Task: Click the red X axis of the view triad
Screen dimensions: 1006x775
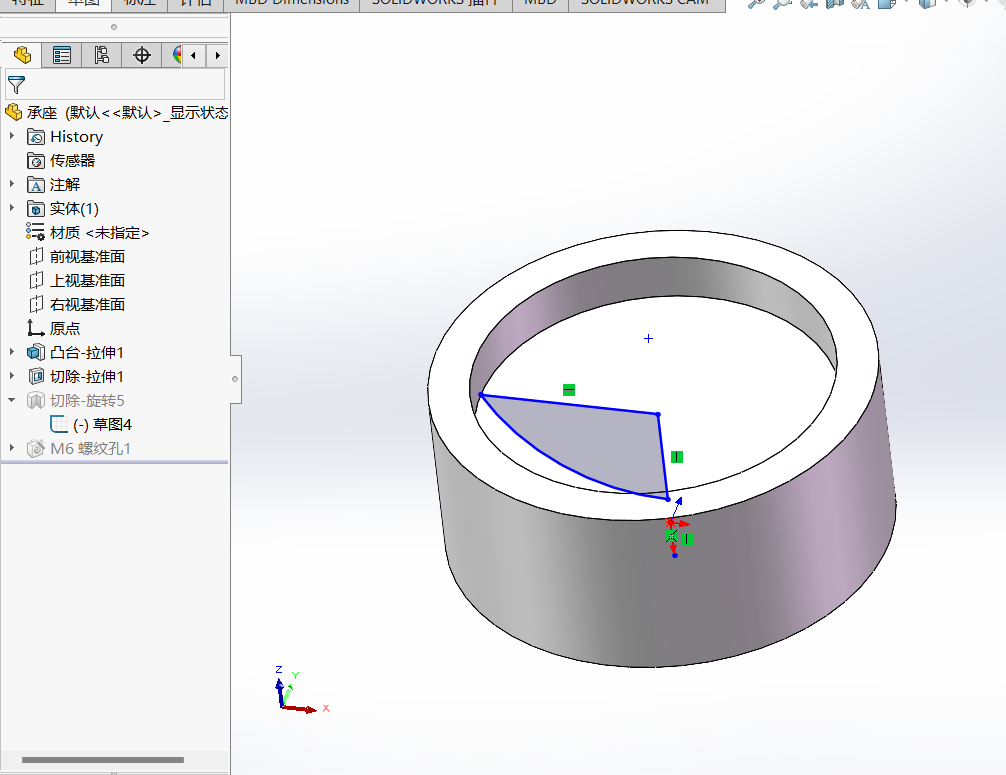Action: pos(300,709)
